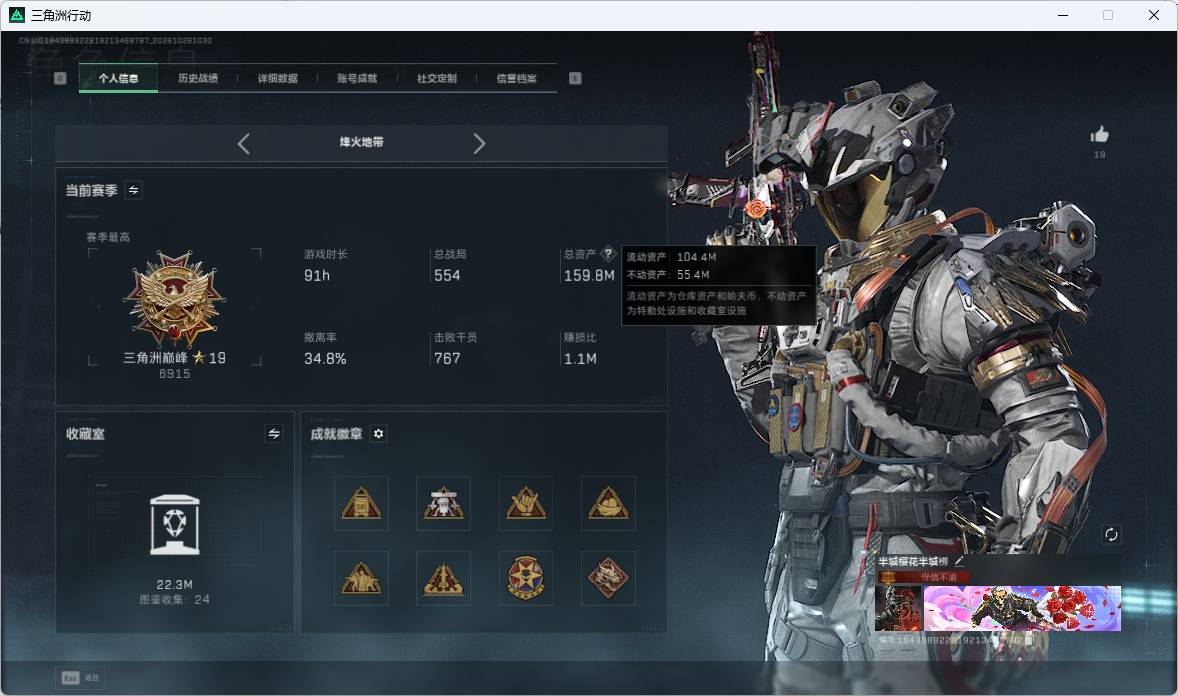Switch to previous game mode with left arrow
1178x696 pixels.
243,143
